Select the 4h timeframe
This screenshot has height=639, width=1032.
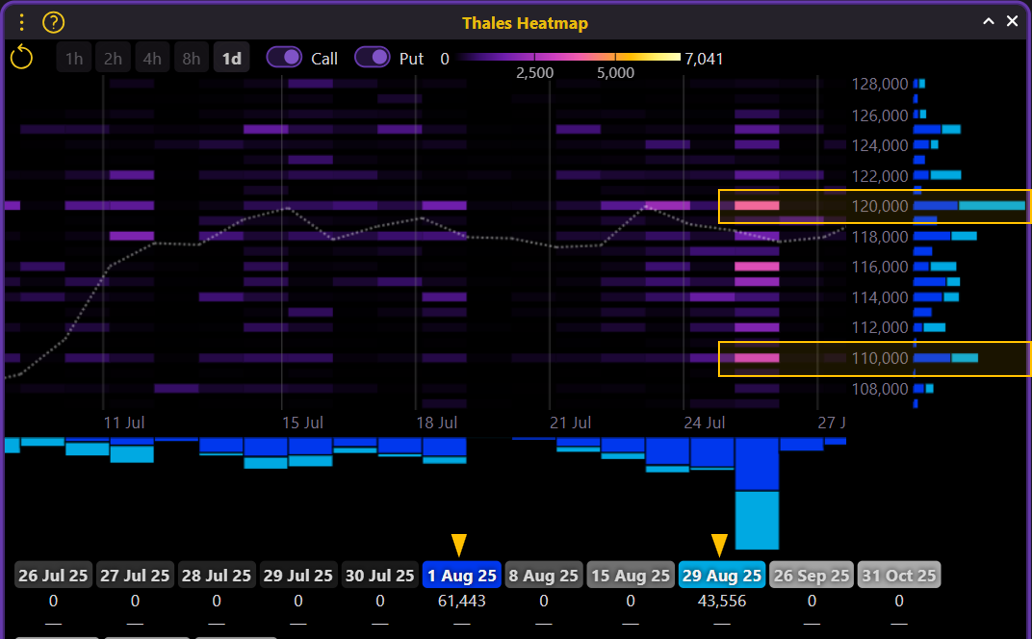click(152, 59)
